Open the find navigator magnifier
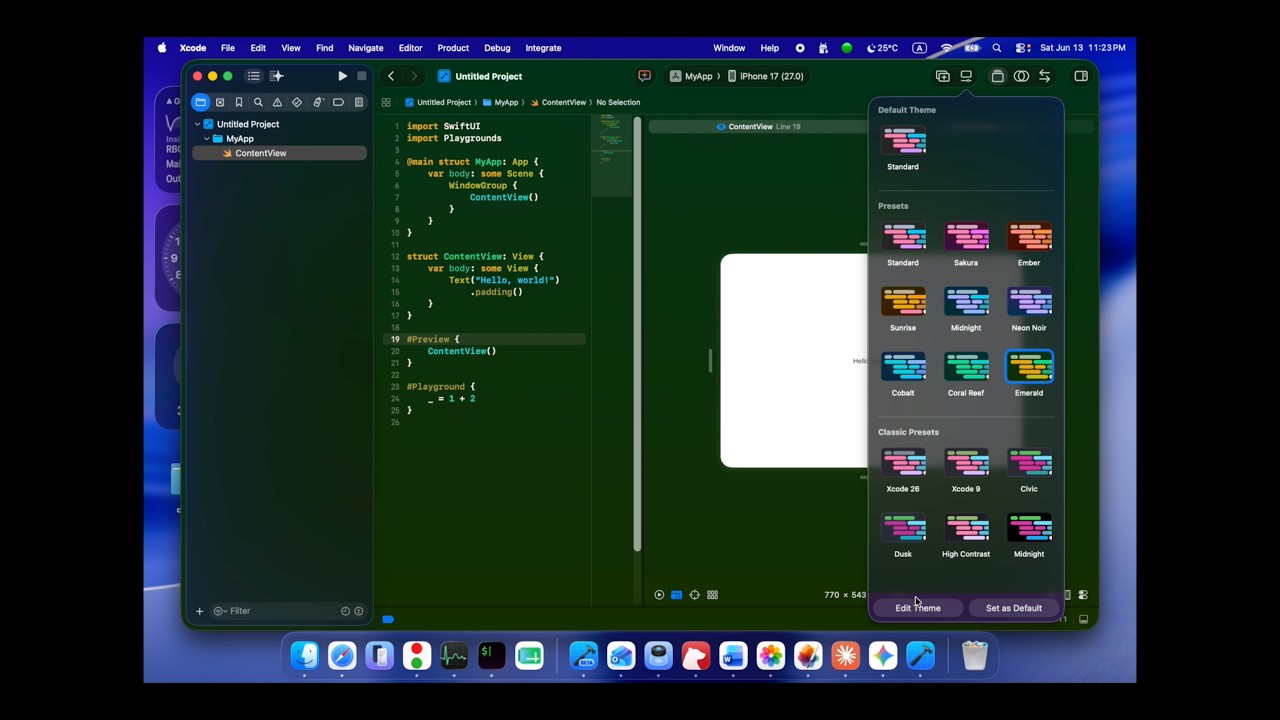This screenshot has width=1280, height=720. pyautogui.click(x=258, y=102)
